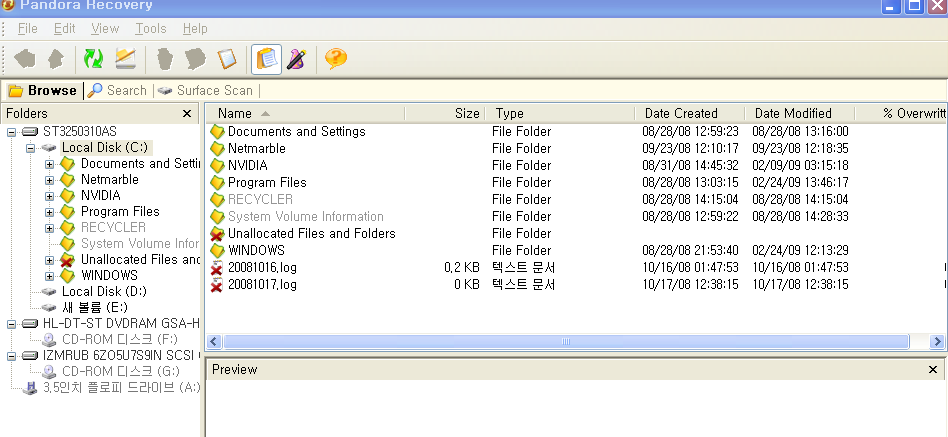Image resolution: width=948 pixels, height=437 pixels.
Task: Switch to the Surface Scan tab
Action: (206, 91)
